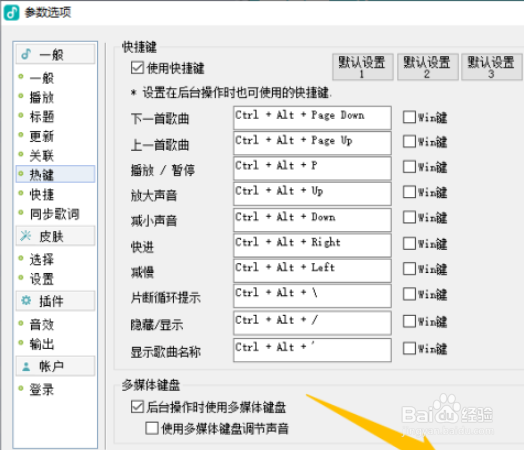Apply 默认设置 1 preset
The width and height of the screenshot is (524, 450).
point(363,67)
